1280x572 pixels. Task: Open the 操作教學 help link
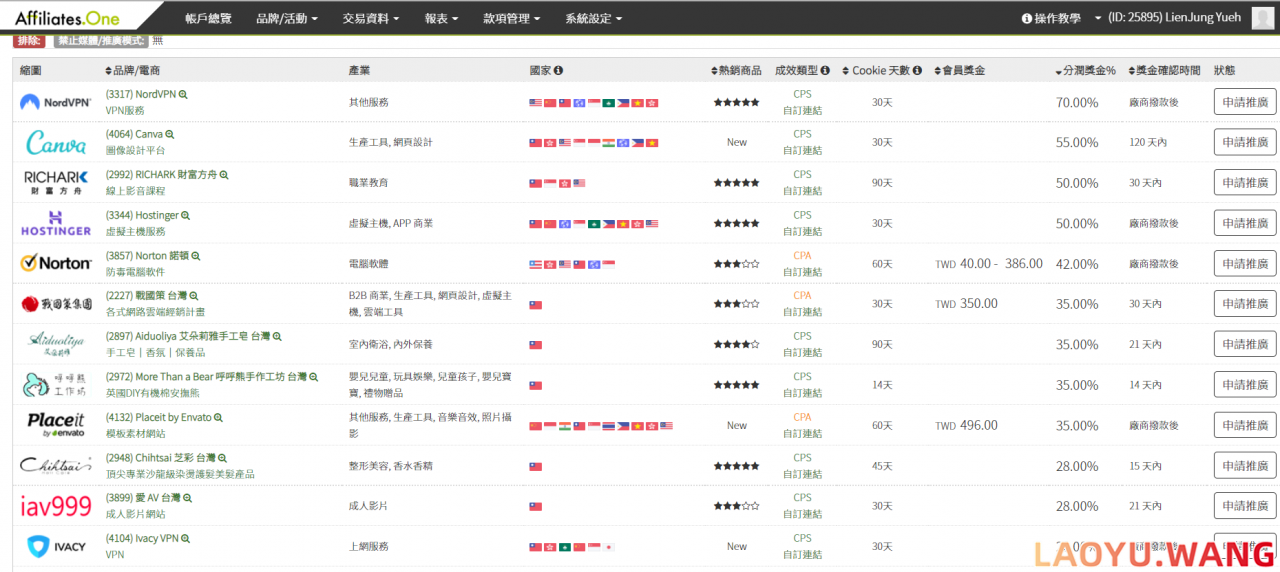[x=1051, y=18]
